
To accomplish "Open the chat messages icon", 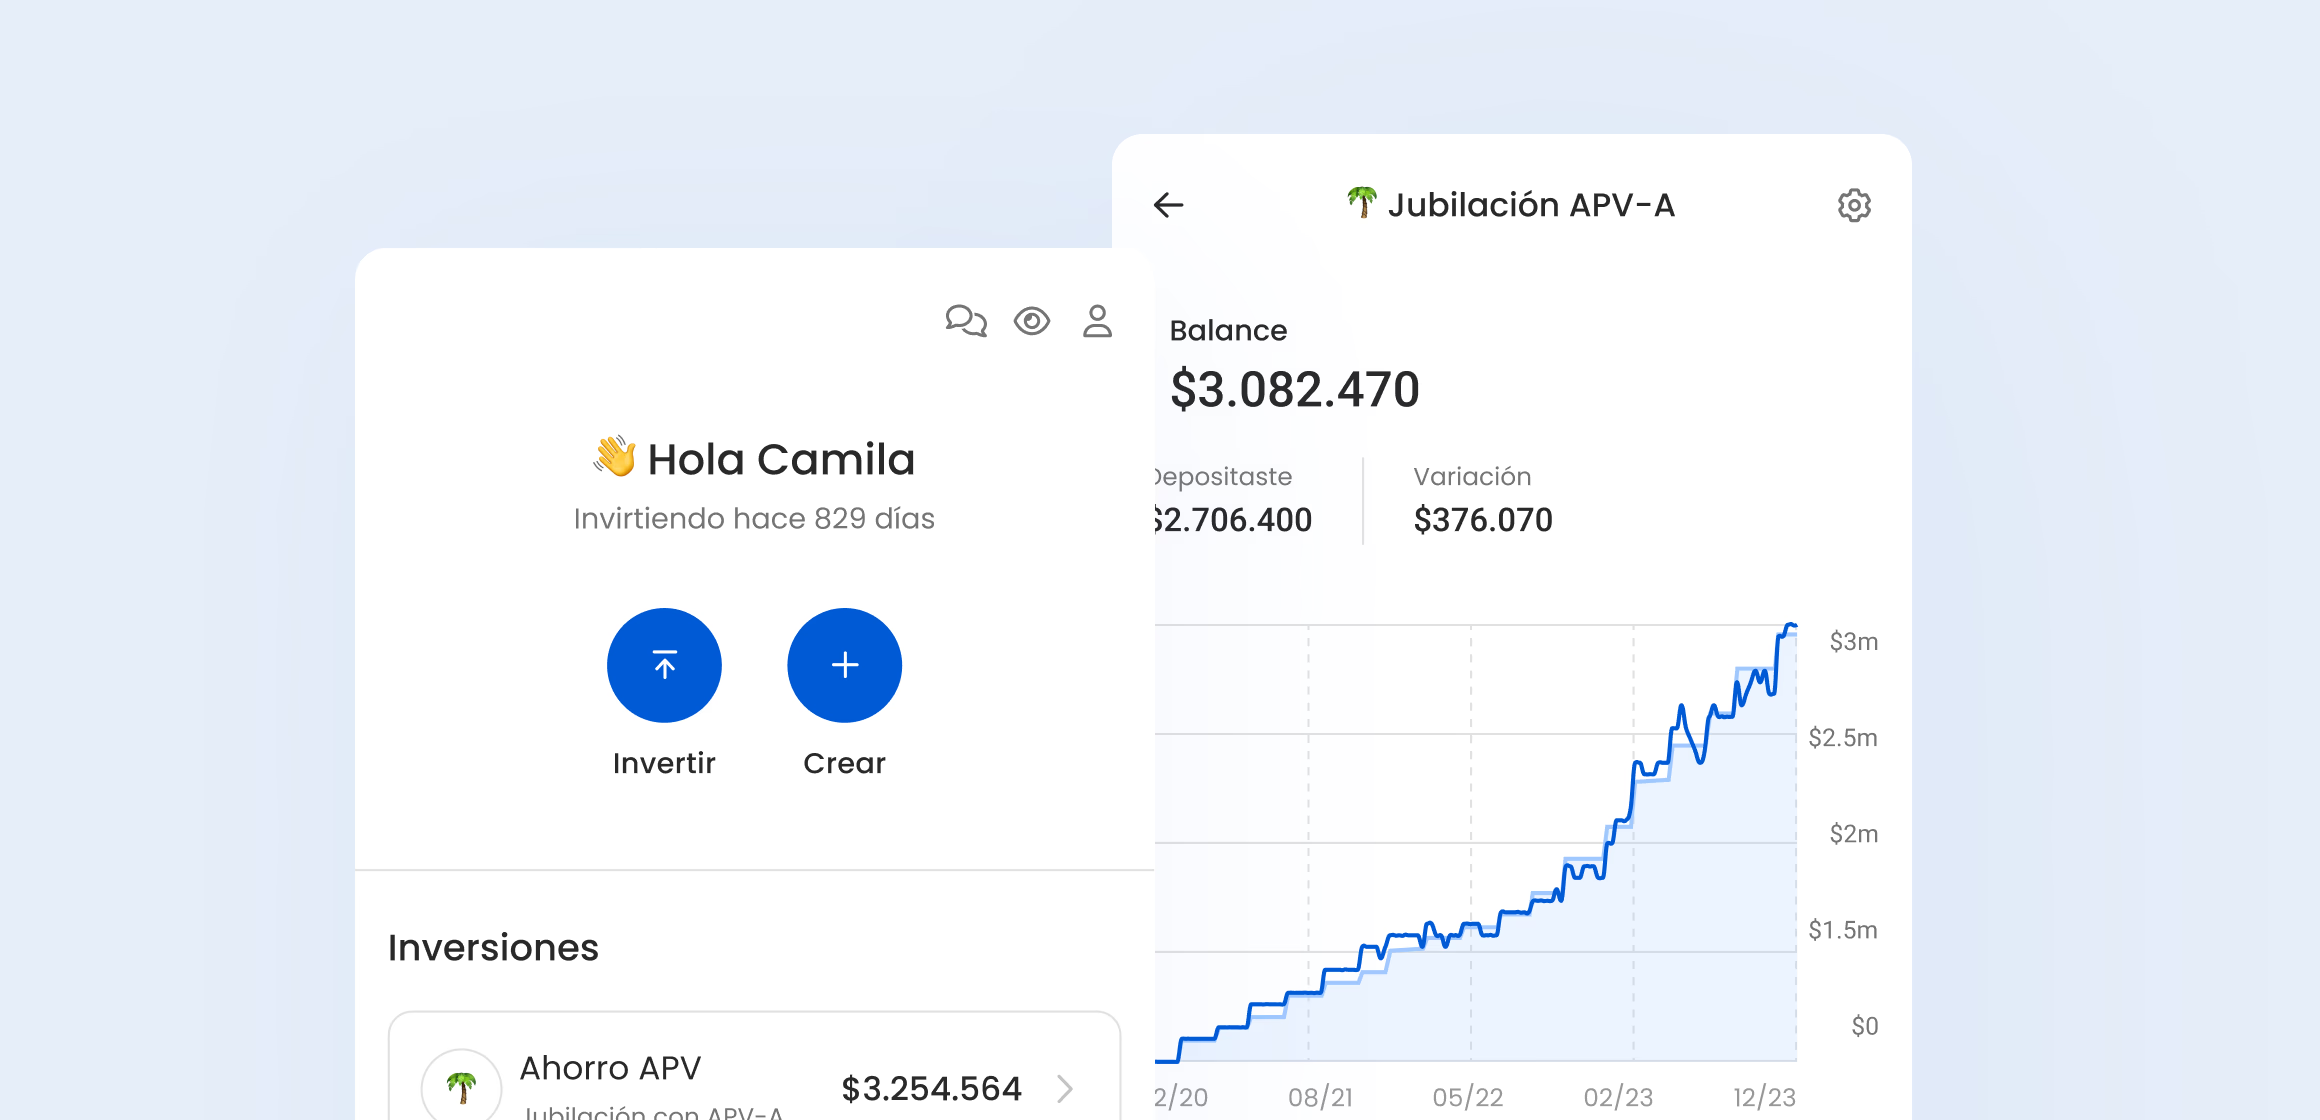I will (966, 321).
